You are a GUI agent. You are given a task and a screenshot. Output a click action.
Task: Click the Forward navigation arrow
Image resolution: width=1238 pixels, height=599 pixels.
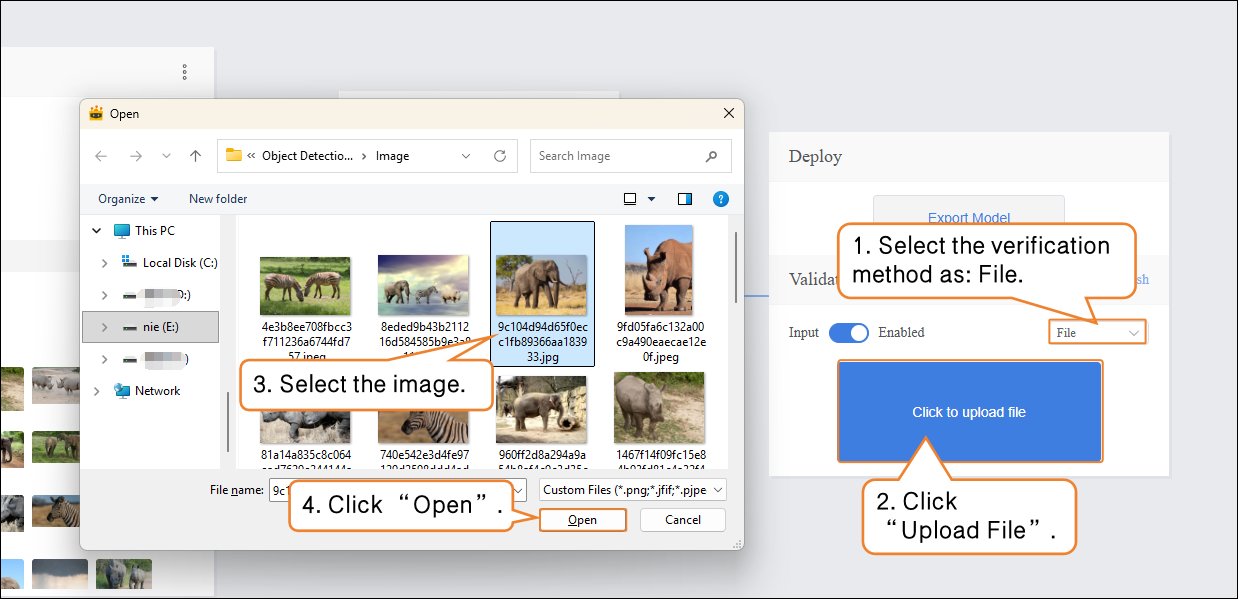pyautogui.click(x=136, y=156)
